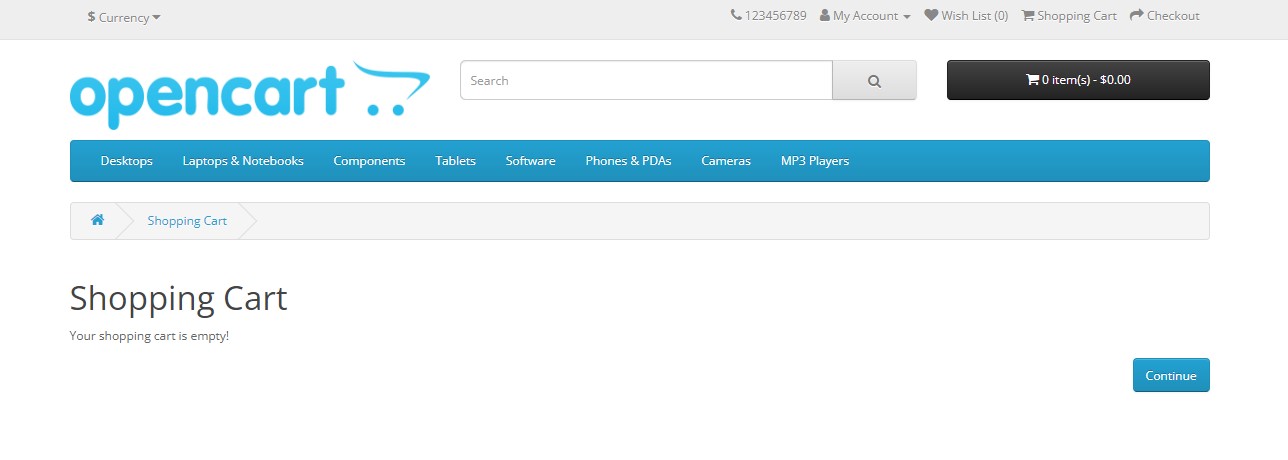
Task: Select Cameras category
Action: (x=726, y=161)
